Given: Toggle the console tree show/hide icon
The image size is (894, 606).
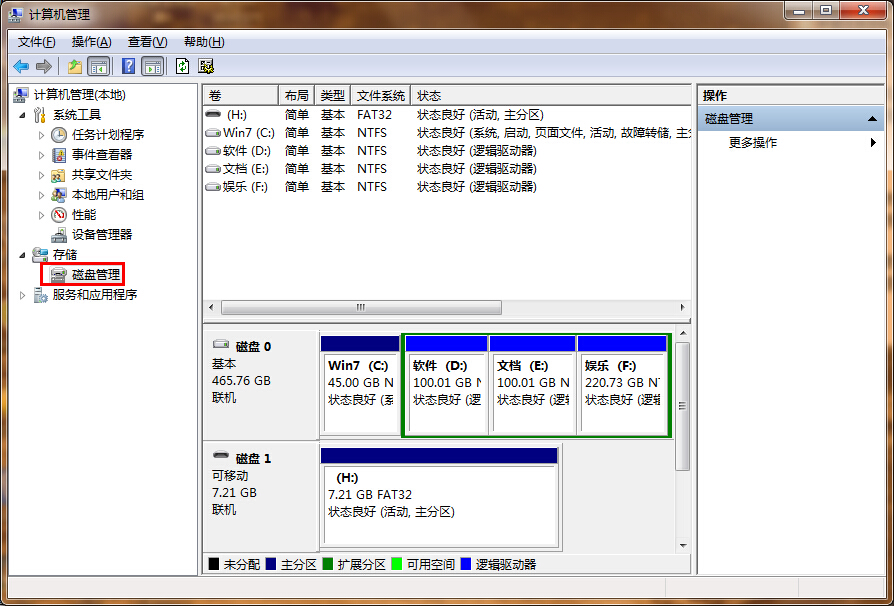Looking at the screenshot, I should point(98,66).
